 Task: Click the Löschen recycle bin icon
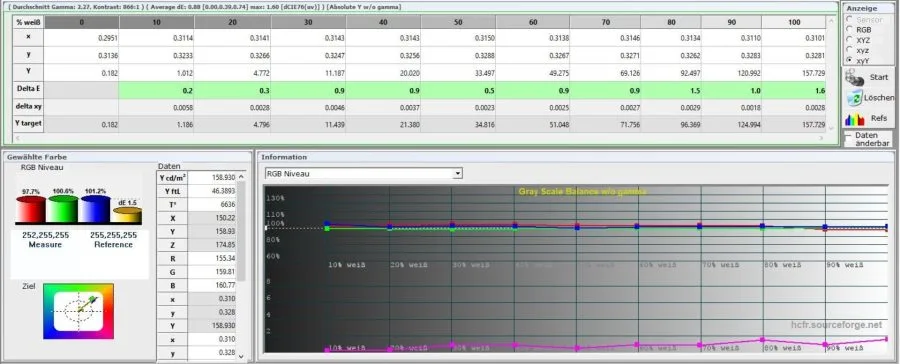(855, 98)
